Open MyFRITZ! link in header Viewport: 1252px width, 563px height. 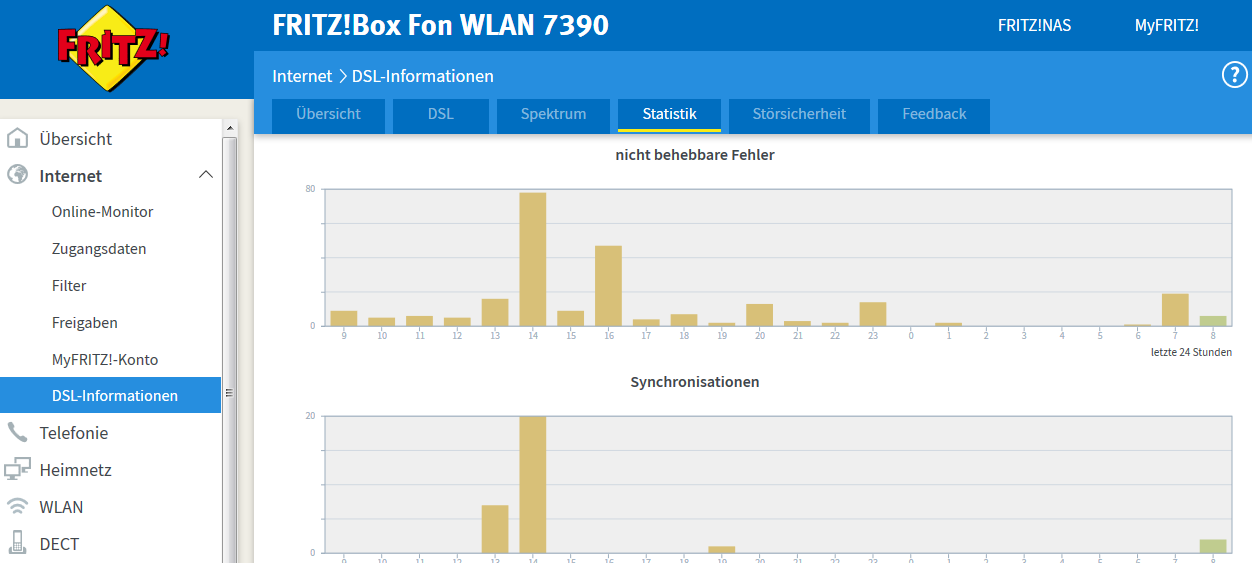1166,26
